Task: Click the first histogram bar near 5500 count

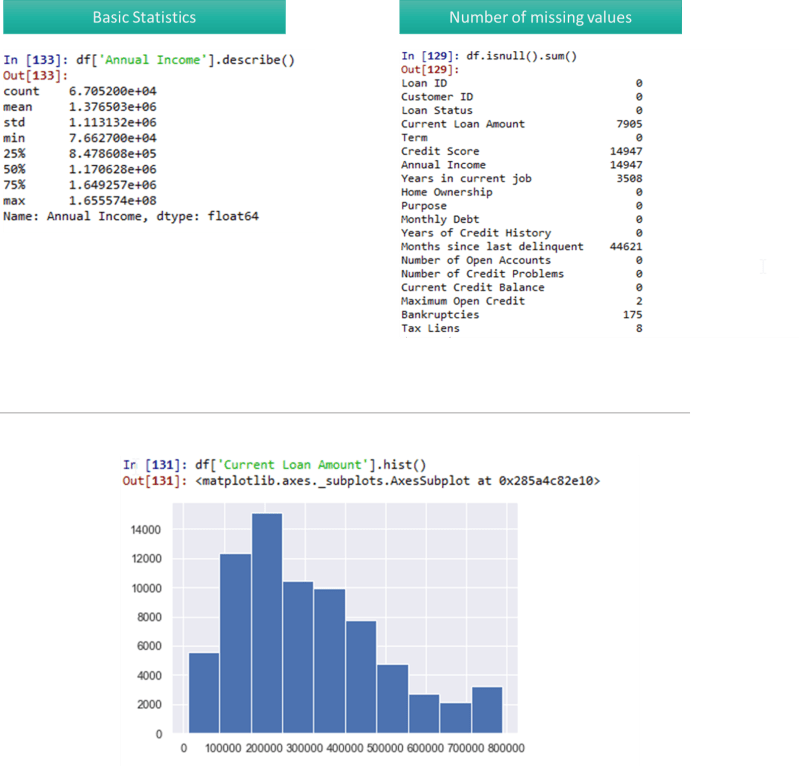Action: [204, 693]
